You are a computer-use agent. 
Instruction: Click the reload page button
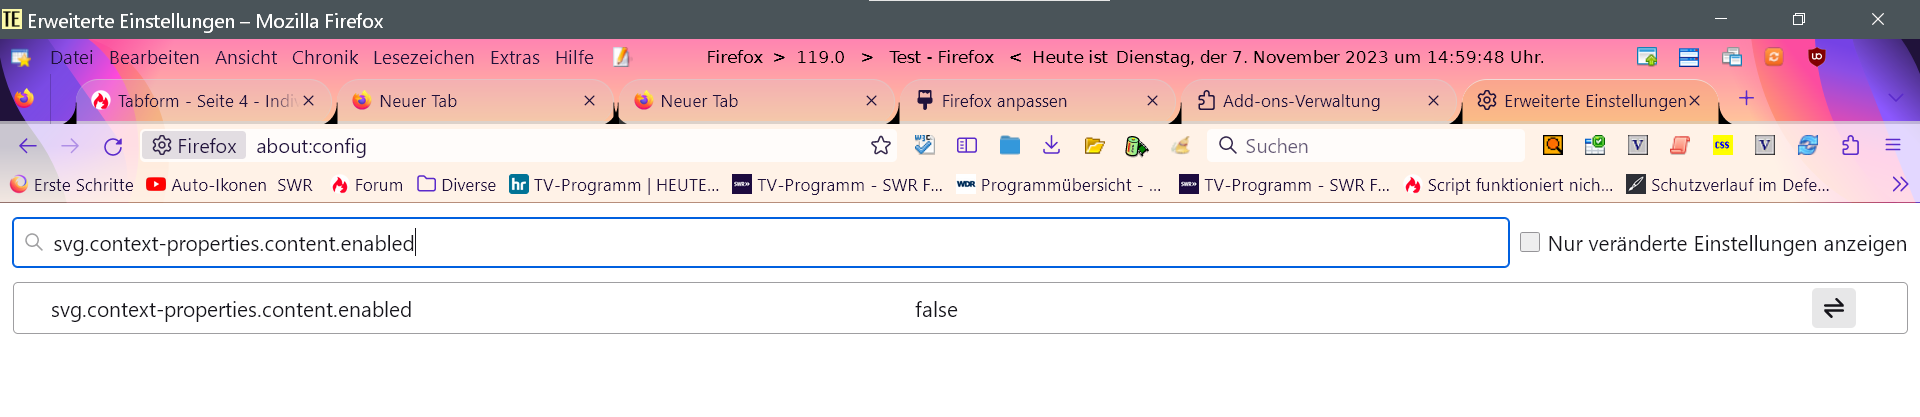[x=113, y=147]
